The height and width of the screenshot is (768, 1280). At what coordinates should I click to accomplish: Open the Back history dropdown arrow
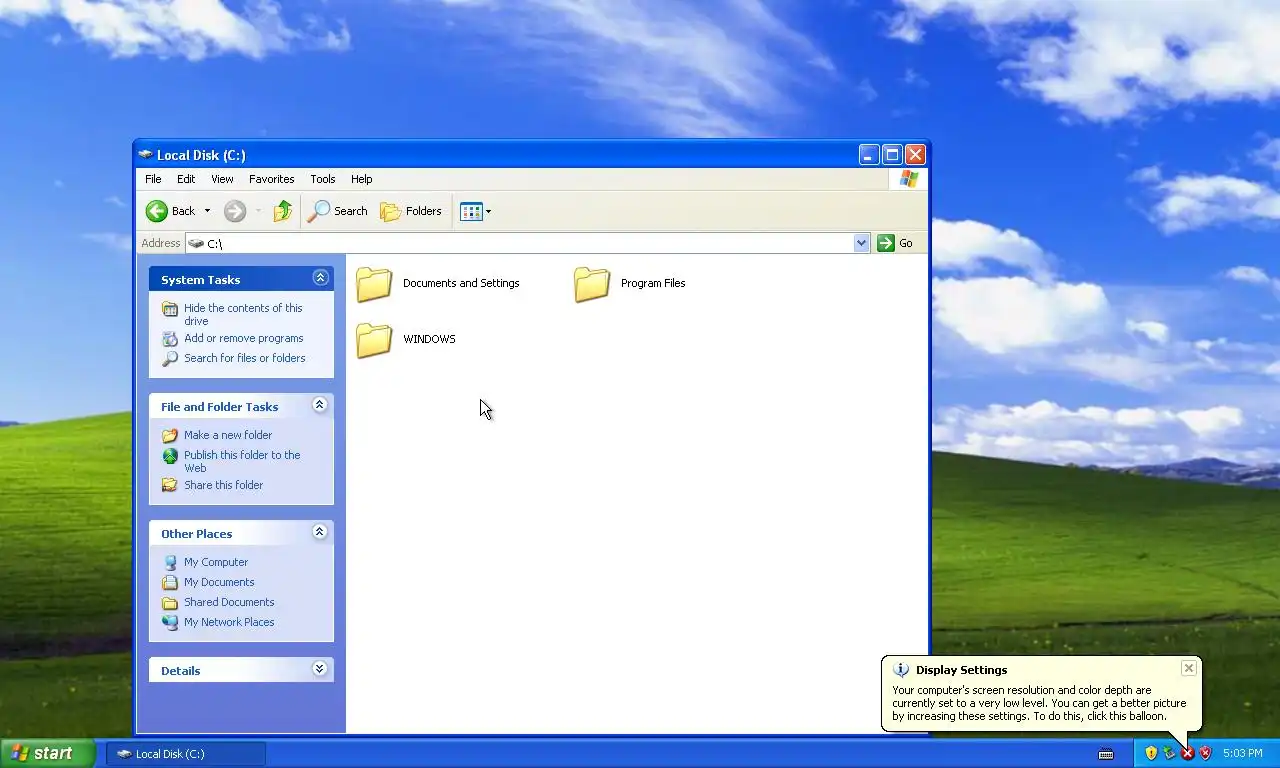(207, 211)
